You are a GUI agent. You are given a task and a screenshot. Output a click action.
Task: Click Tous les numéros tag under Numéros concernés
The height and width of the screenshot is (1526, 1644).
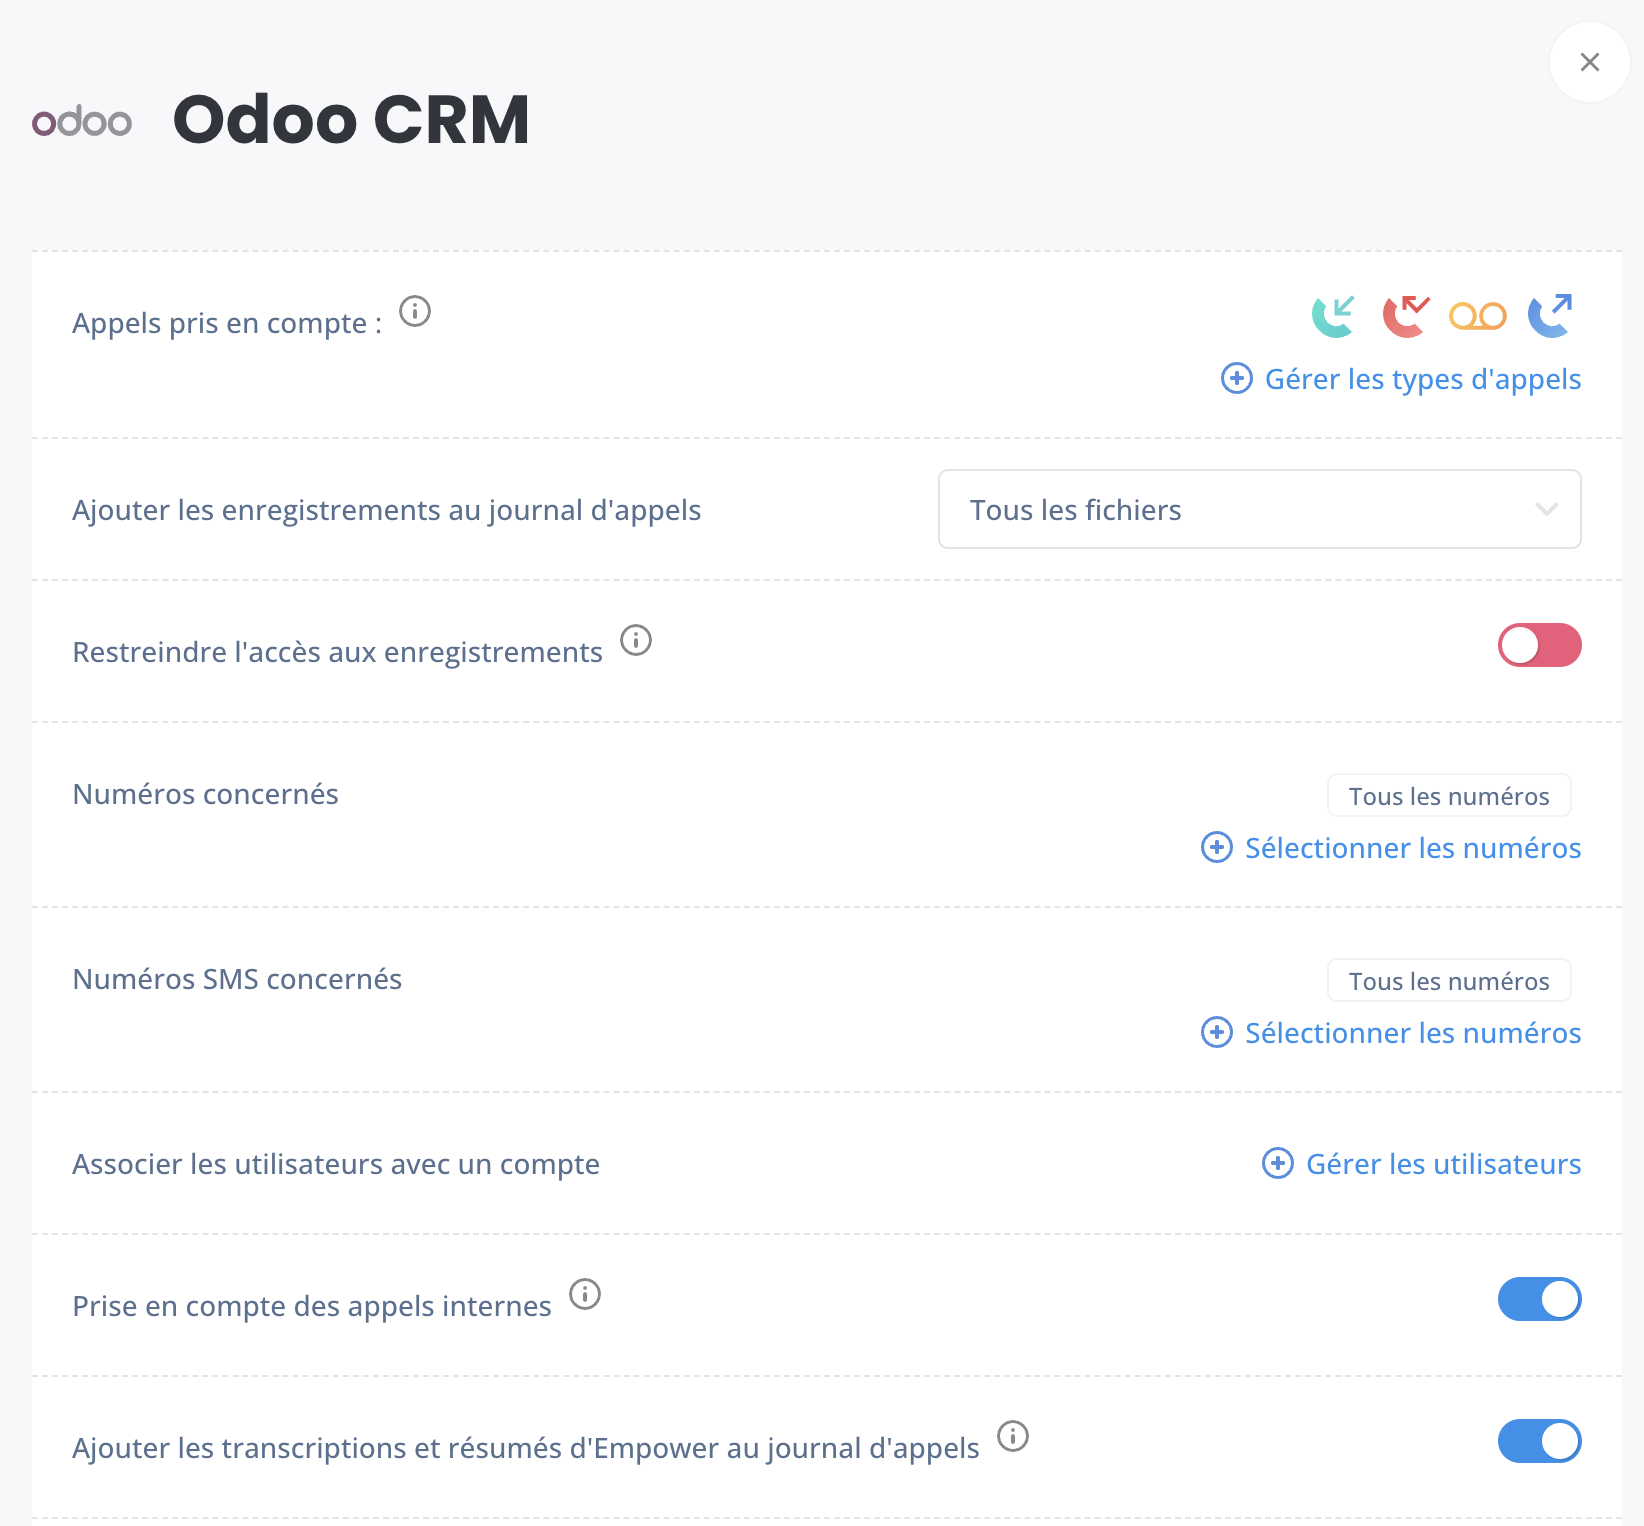[x=1449, y=796]
